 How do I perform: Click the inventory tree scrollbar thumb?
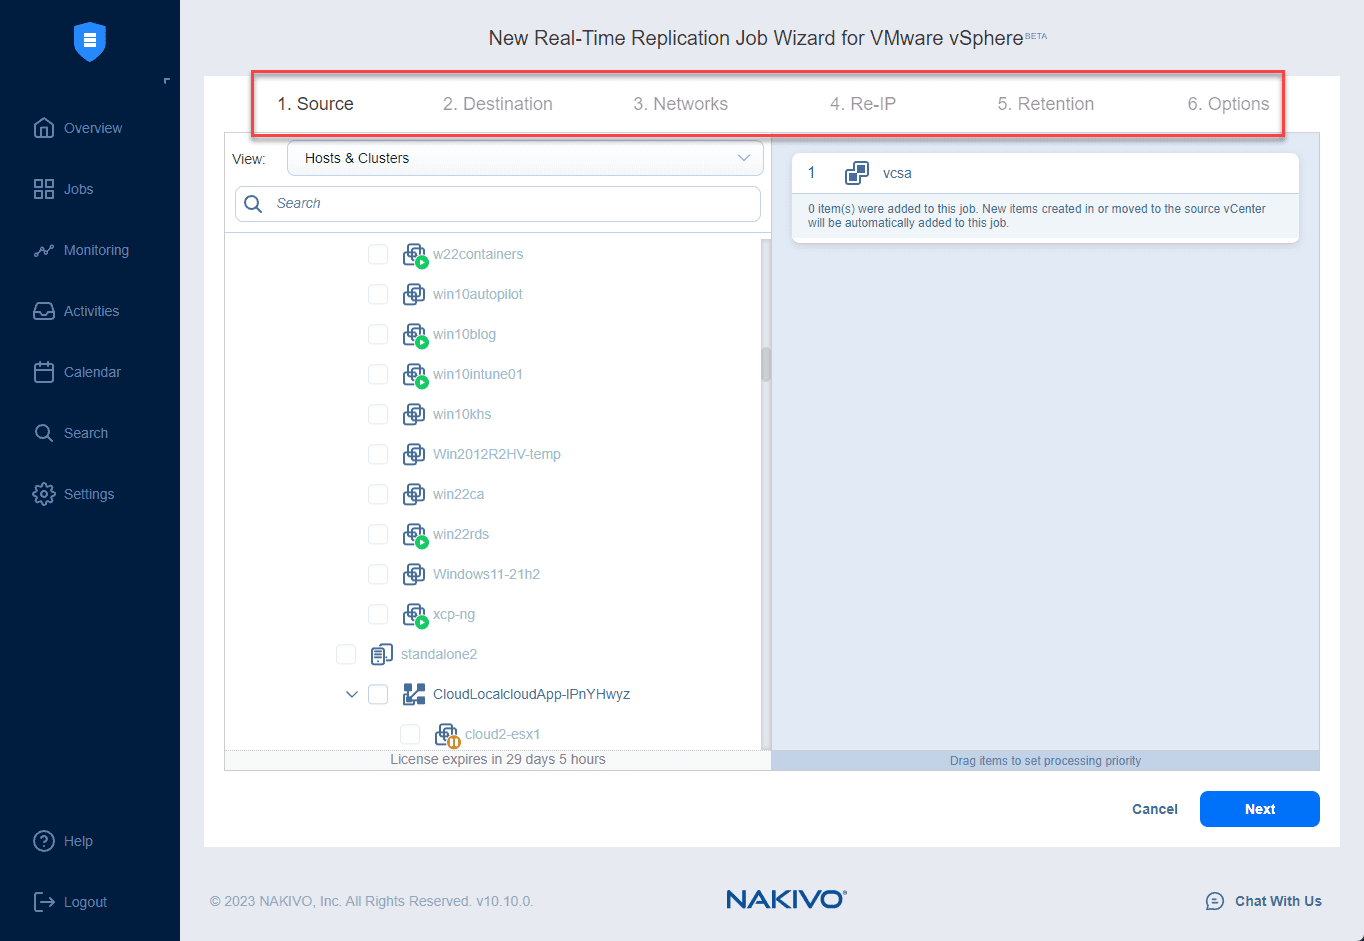pyautogui.click(x=766, y=365)
